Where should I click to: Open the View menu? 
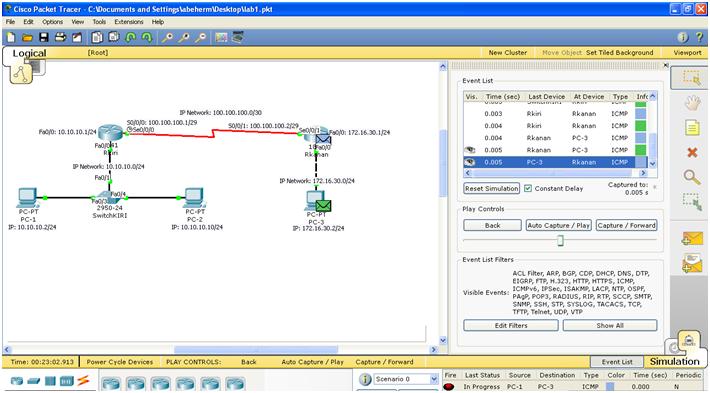coord(78,22)
